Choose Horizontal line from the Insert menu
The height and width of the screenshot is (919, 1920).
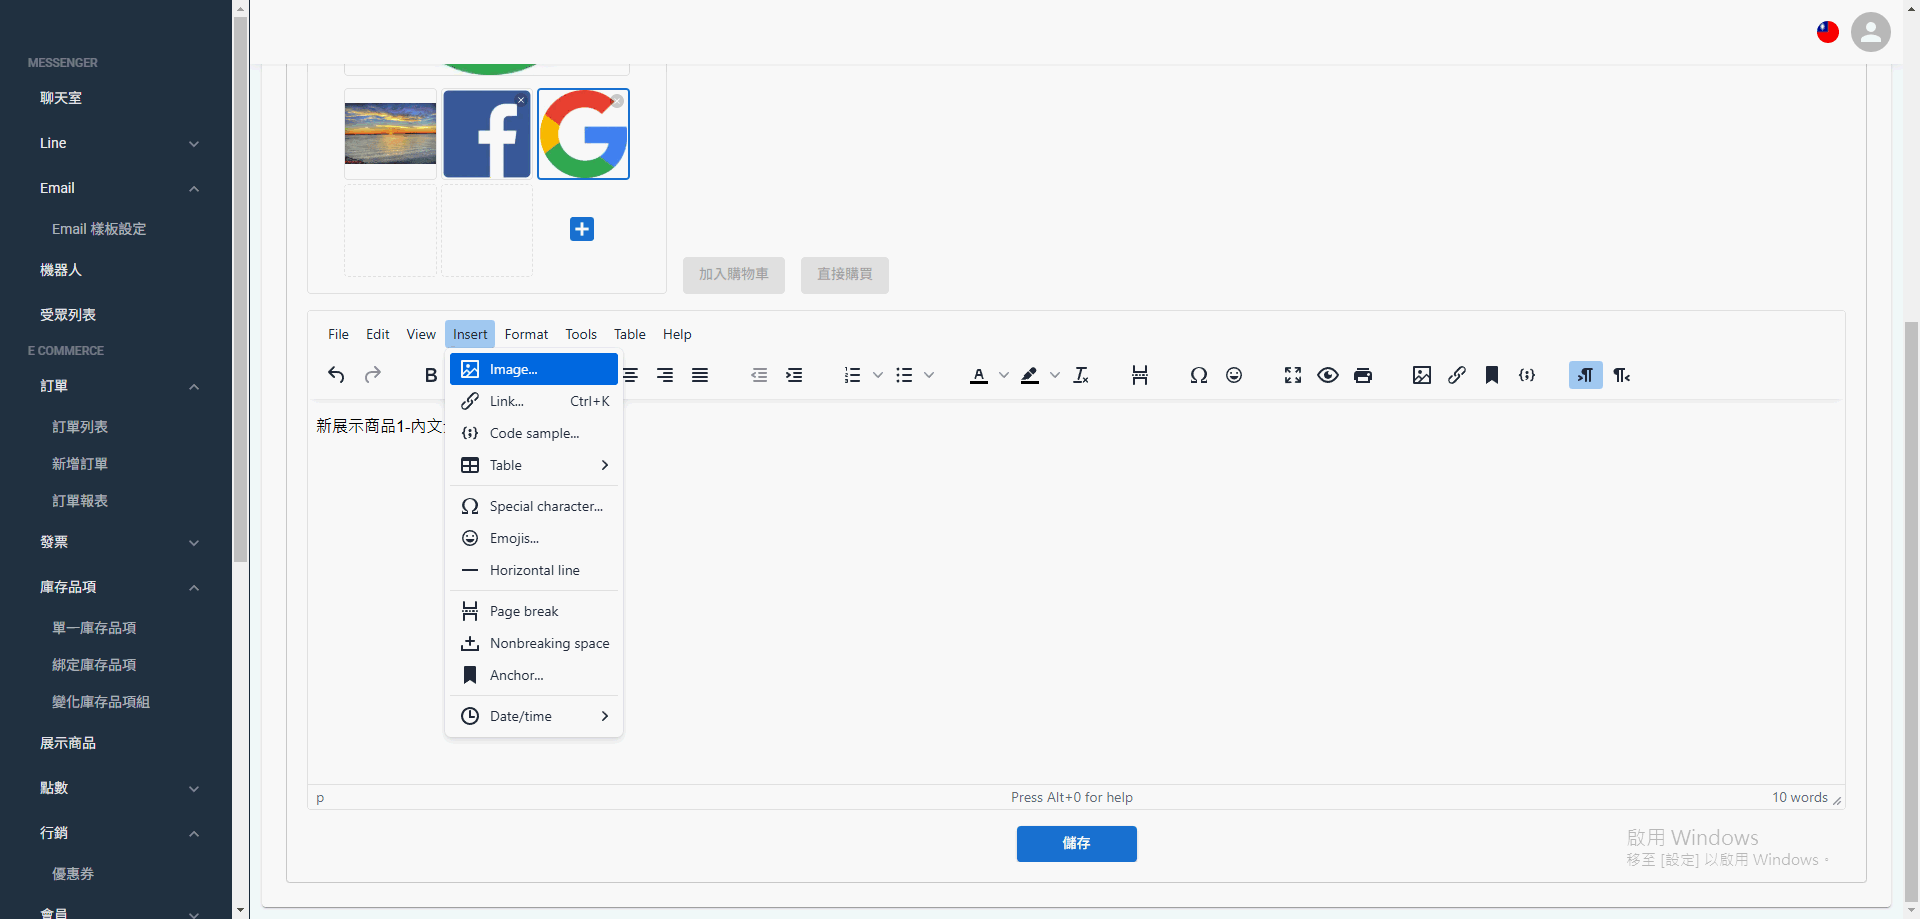(x=534, y=570)
